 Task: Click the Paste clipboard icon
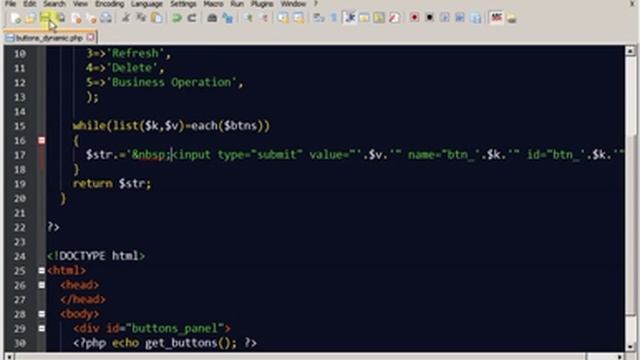point(157,18)
